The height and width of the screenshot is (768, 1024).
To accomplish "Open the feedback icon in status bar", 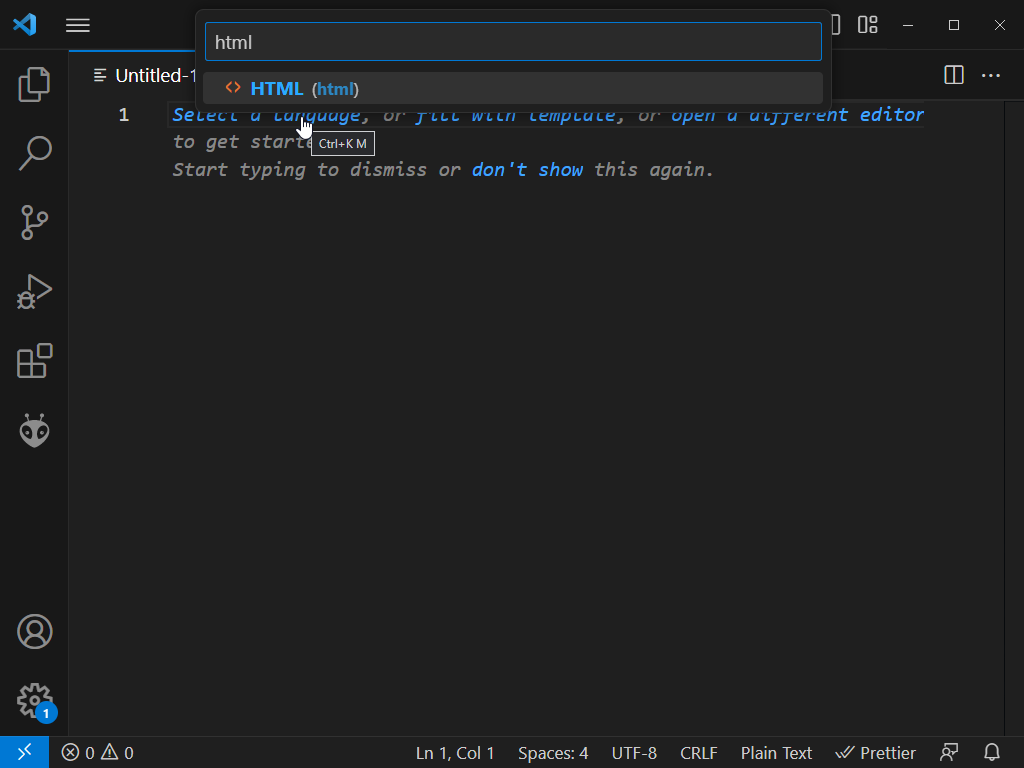I will click(x=949, y=752).
